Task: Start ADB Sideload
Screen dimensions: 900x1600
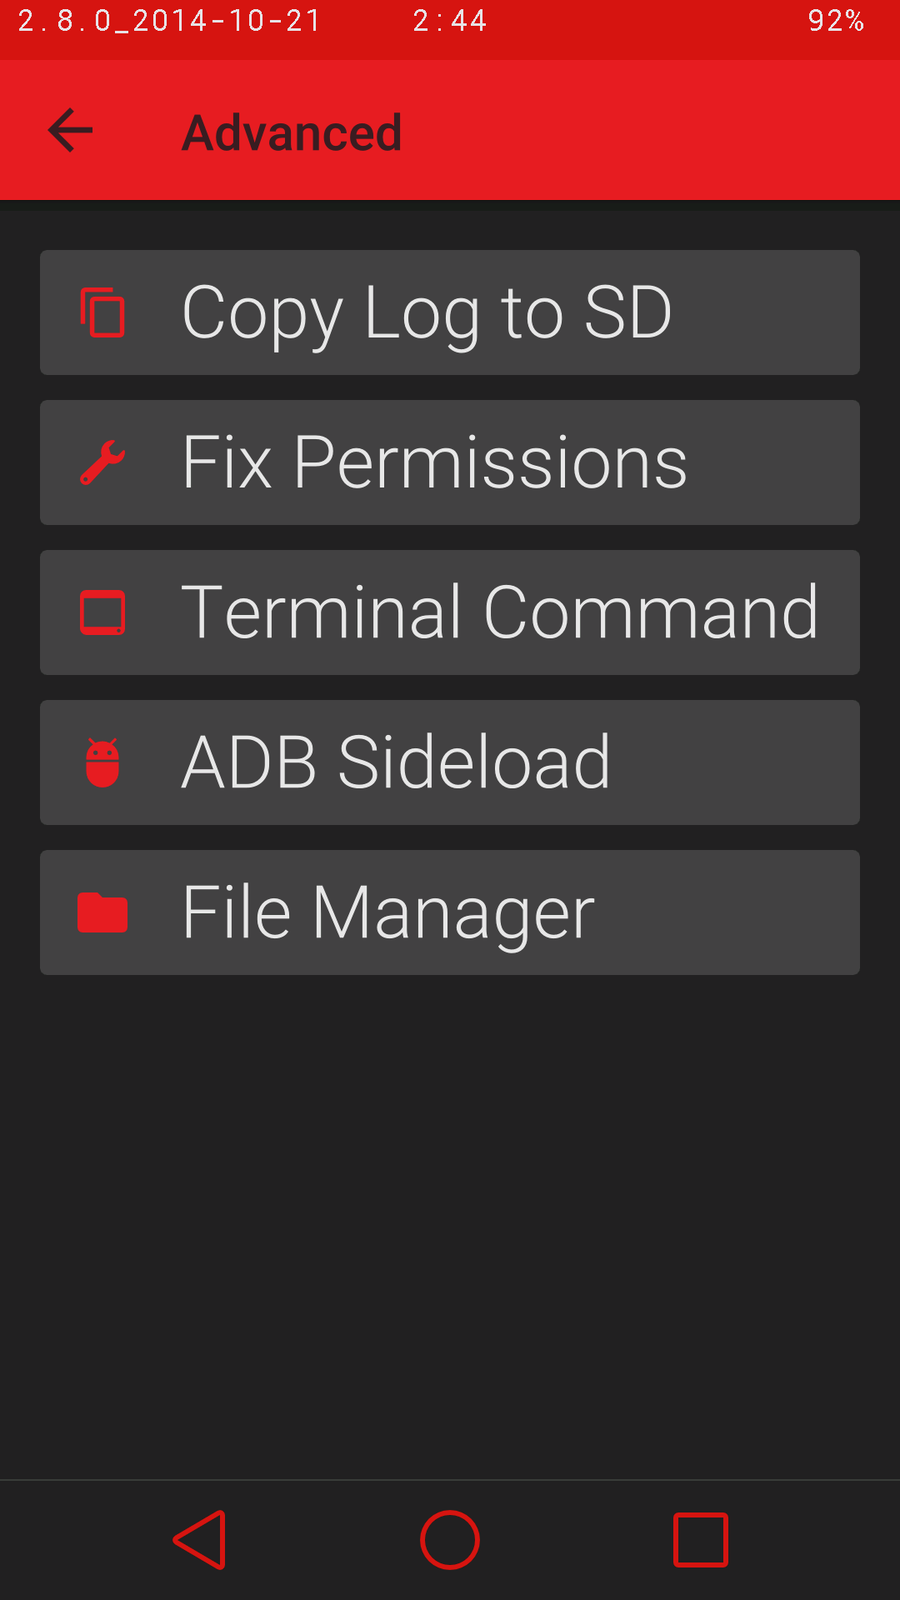Action: click(x=450, y=763)
